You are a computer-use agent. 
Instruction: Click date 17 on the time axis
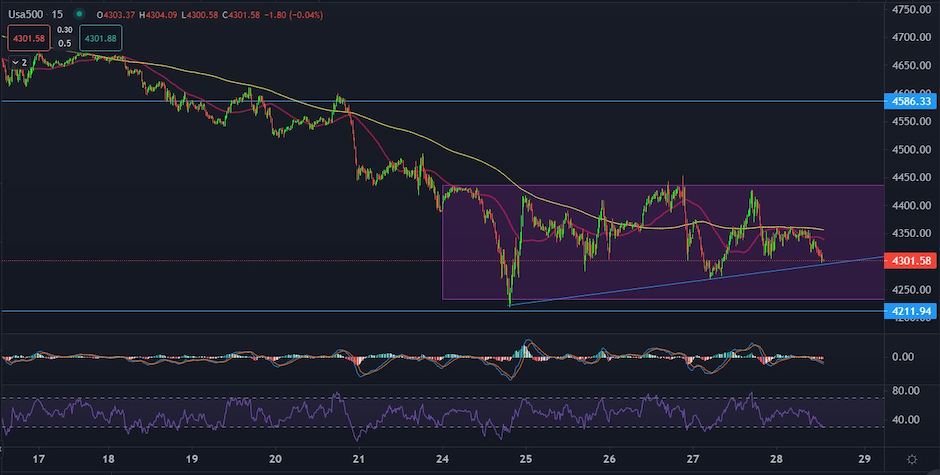(39, 459)
